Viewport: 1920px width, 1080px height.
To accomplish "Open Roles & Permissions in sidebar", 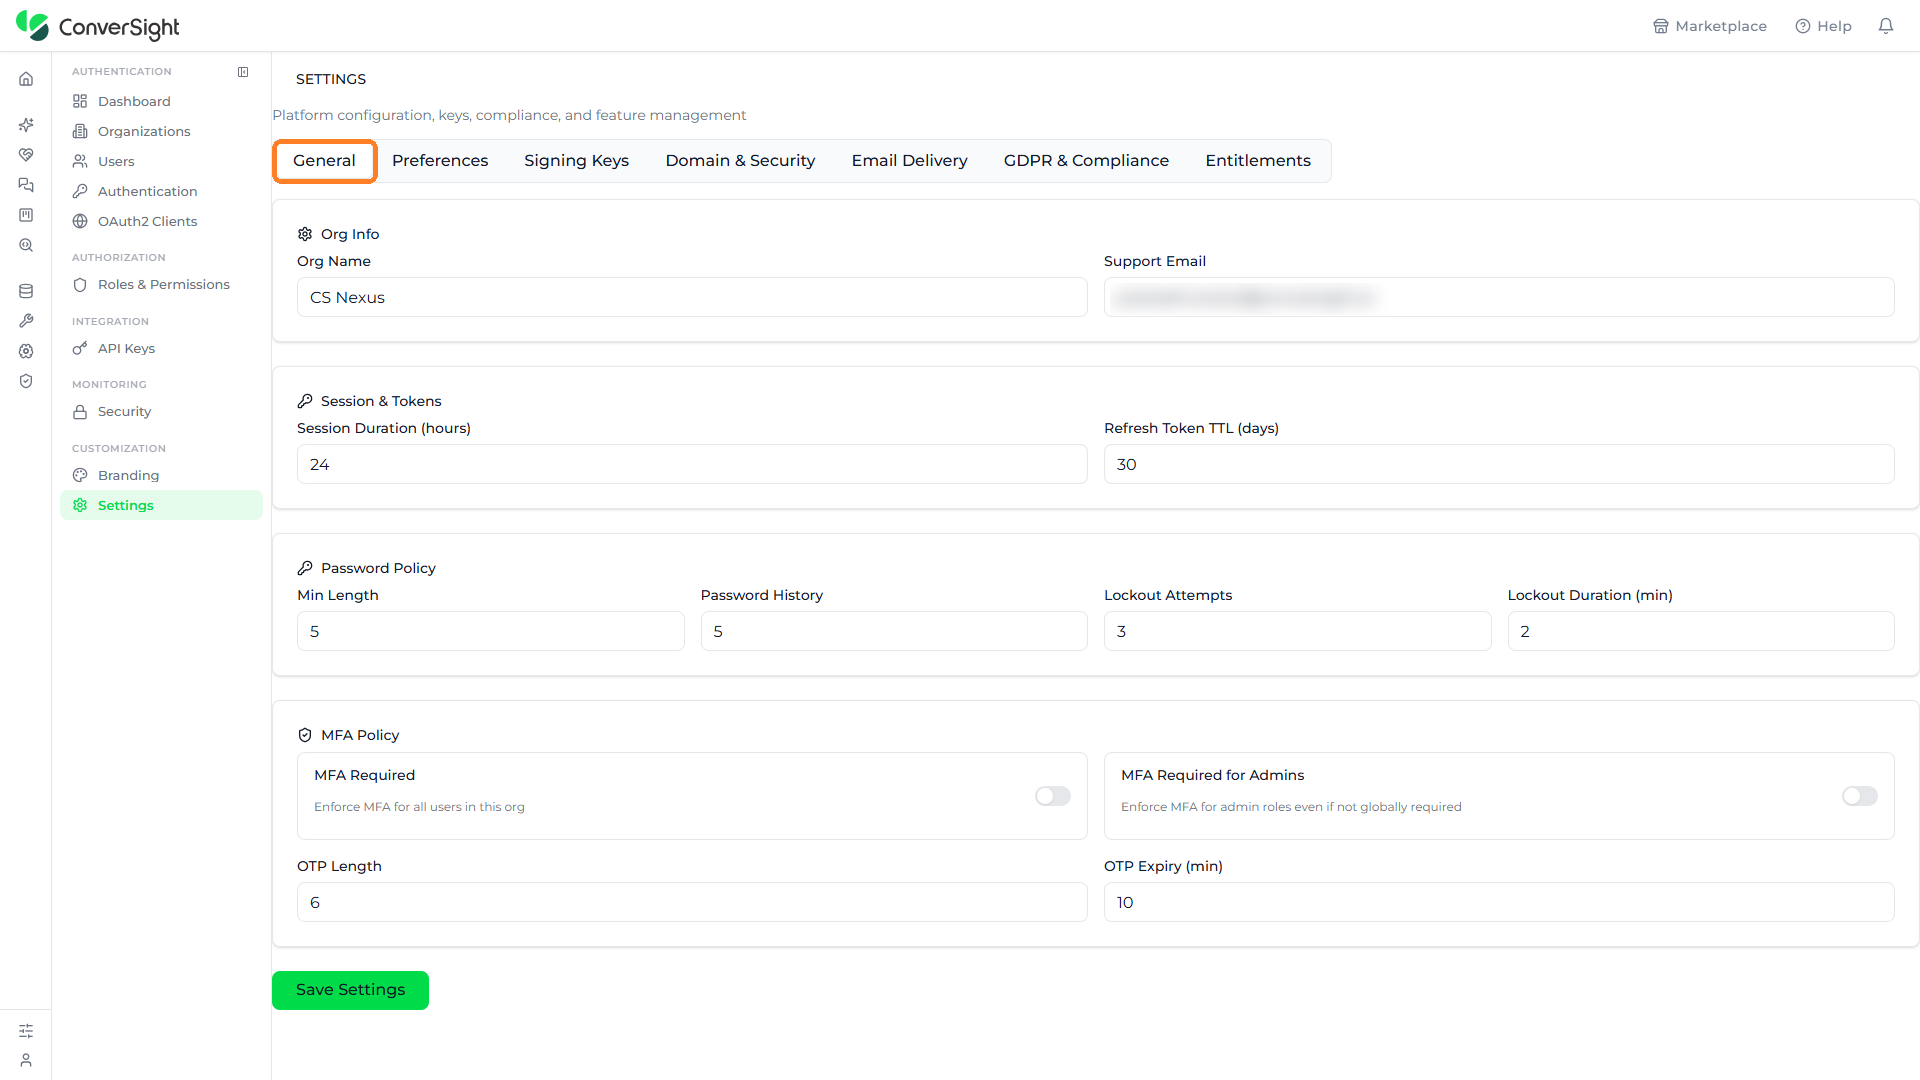I will click(x=161, y=284).
